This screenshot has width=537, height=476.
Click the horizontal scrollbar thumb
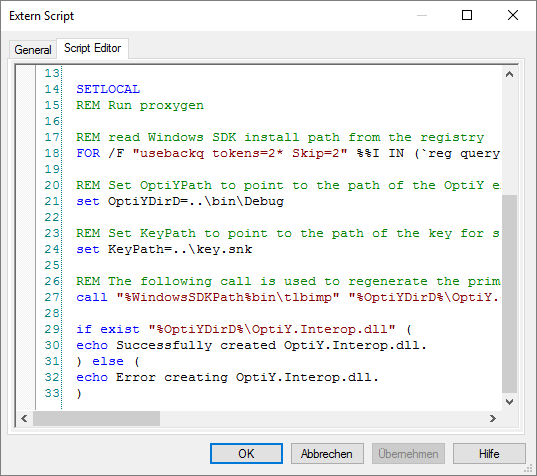(x=96, y=418)
